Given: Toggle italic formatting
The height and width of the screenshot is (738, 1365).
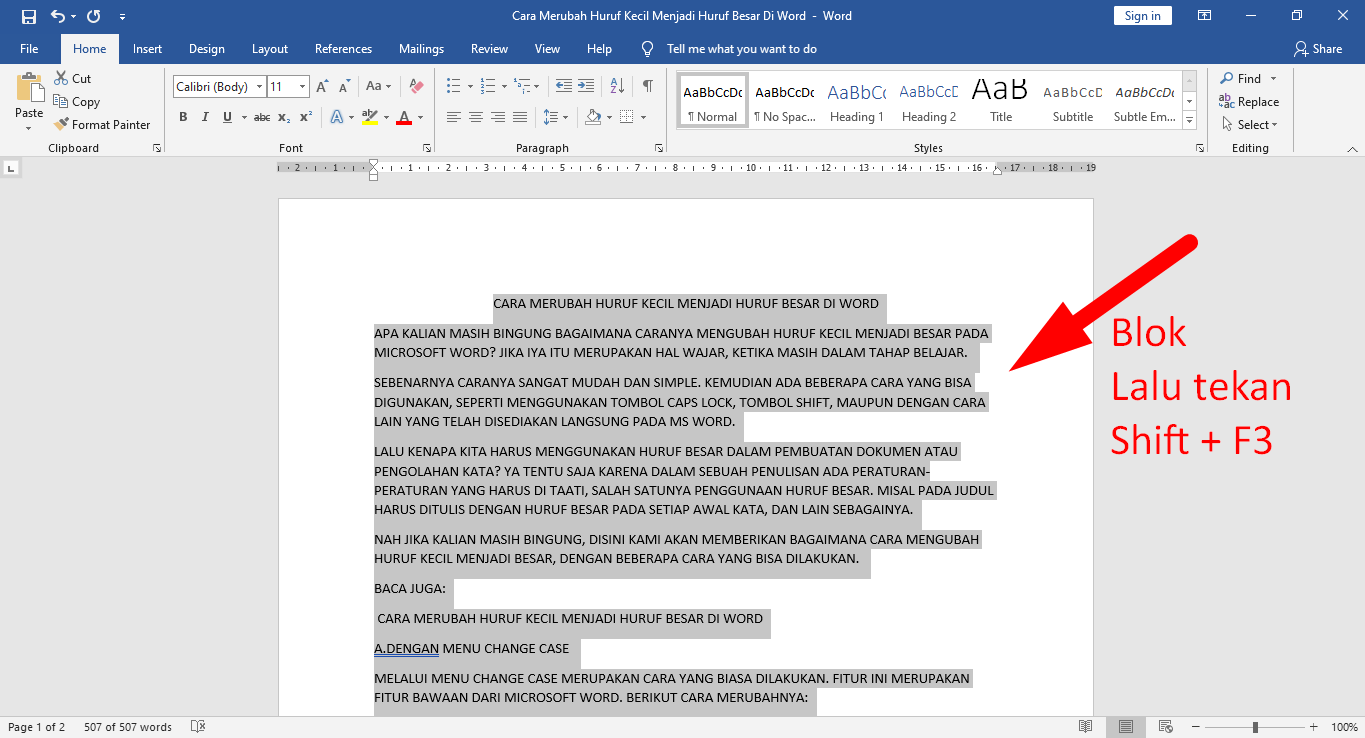Looking at the screenshot, I should [205, 117].
